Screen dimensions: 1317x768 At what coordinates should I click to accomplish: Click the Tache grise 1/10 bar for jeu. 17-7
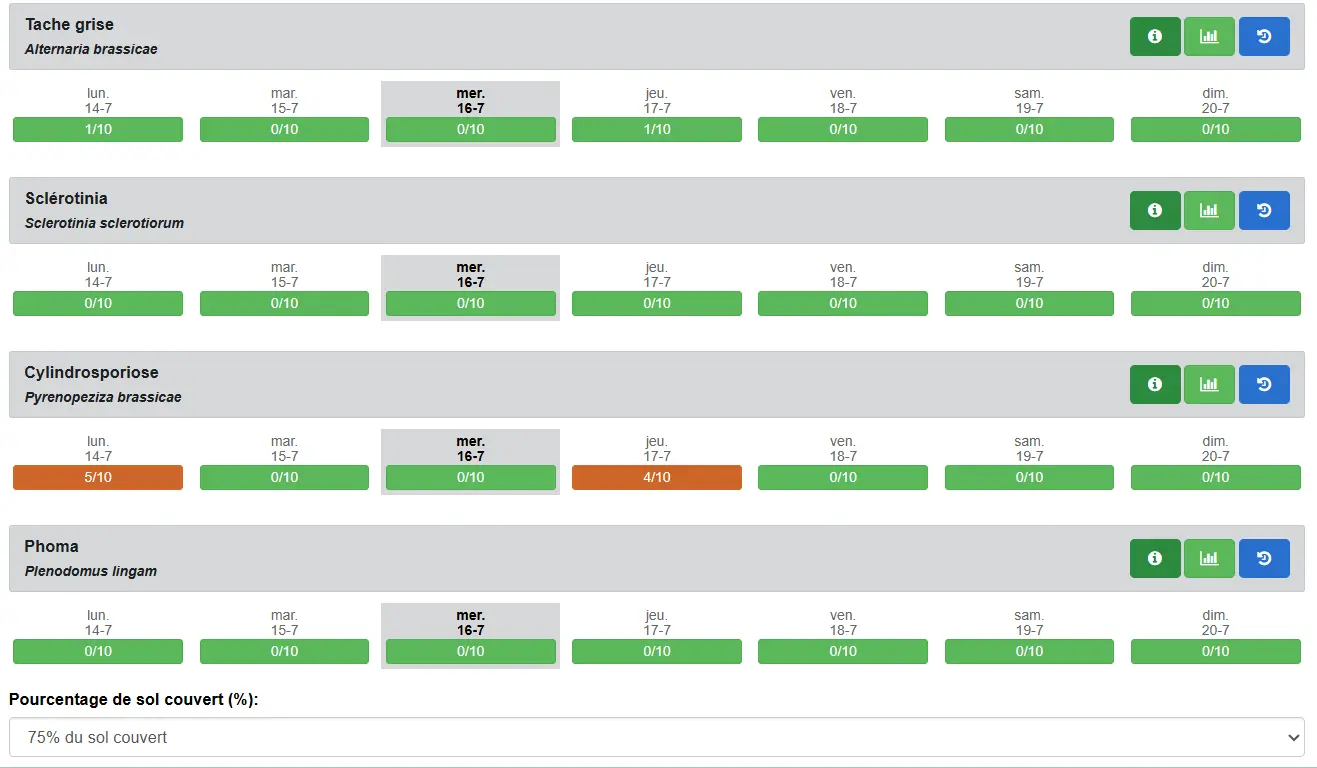[657, 130]
